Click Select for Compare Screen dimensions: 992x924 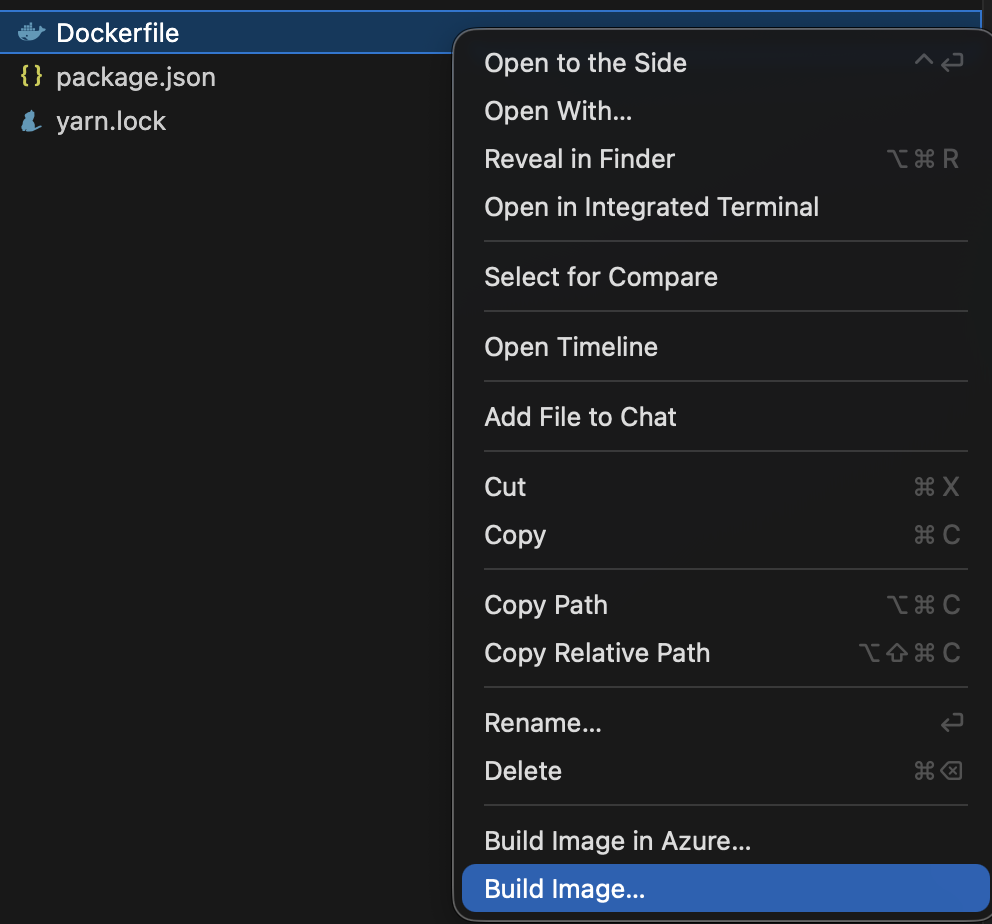point(600,277)
